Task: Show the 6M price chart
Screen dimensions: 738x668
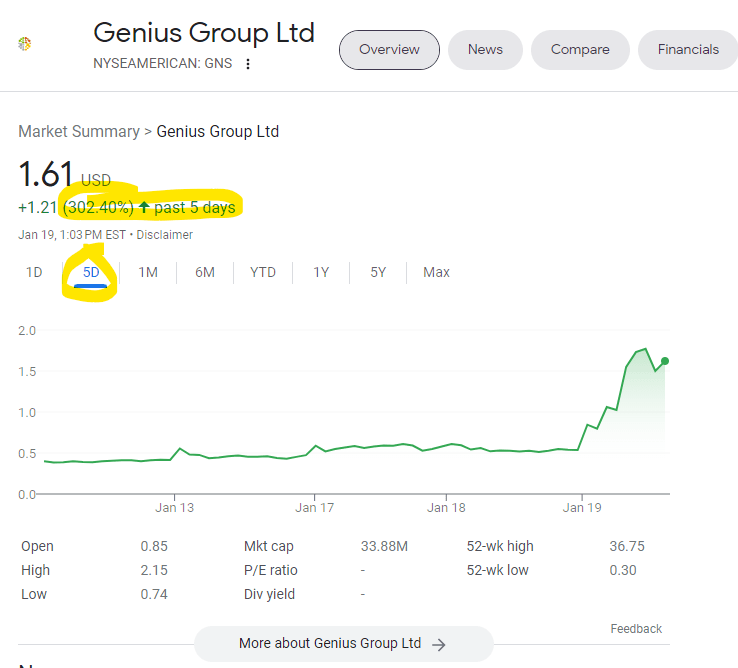Action: tap(205, 272)
